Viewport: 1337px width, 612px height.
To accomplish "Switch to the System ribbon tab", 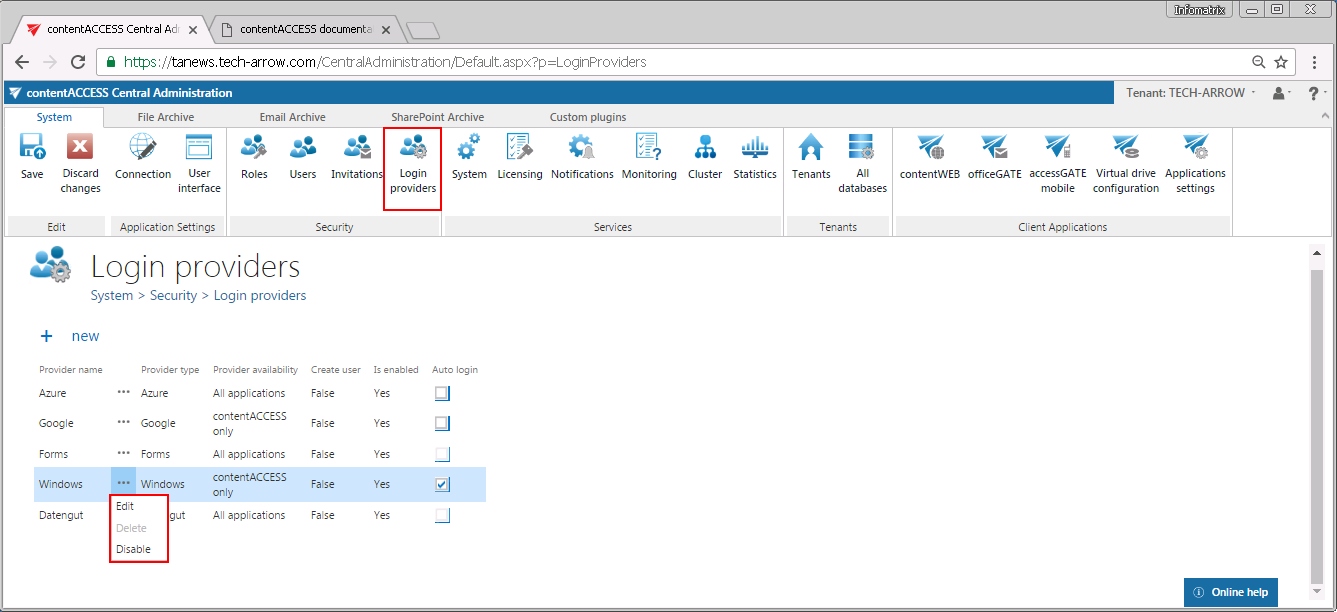I will pos(54,117).
